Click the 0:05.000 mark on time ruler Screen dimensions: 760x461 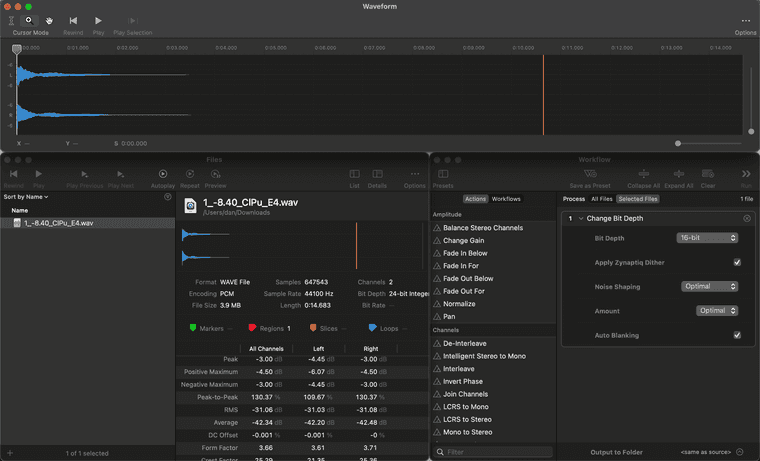[x=275, y=48]
